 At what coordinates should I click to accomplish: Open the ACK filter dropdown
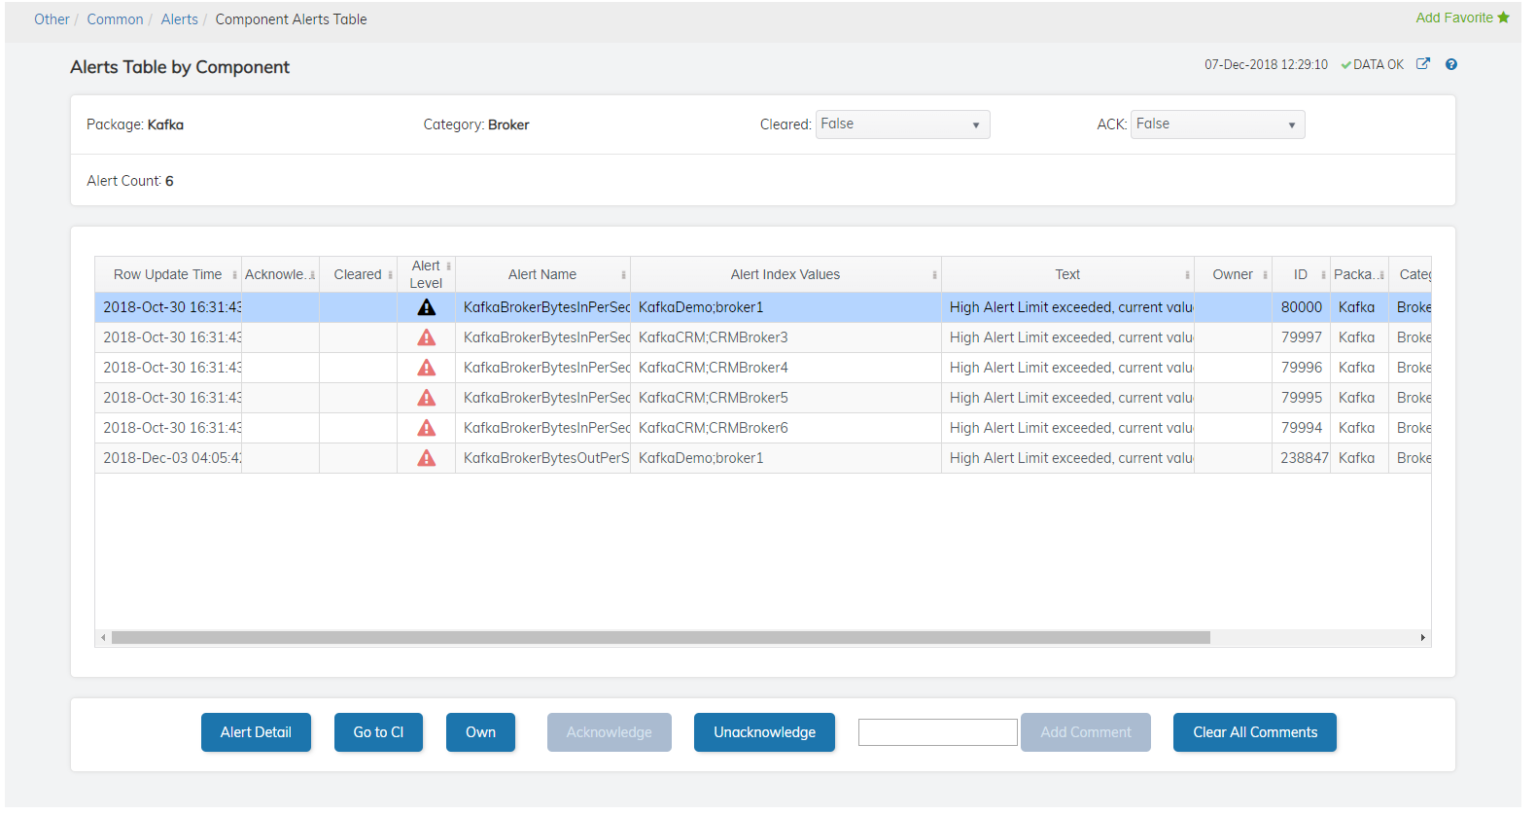click(1217, 124)
